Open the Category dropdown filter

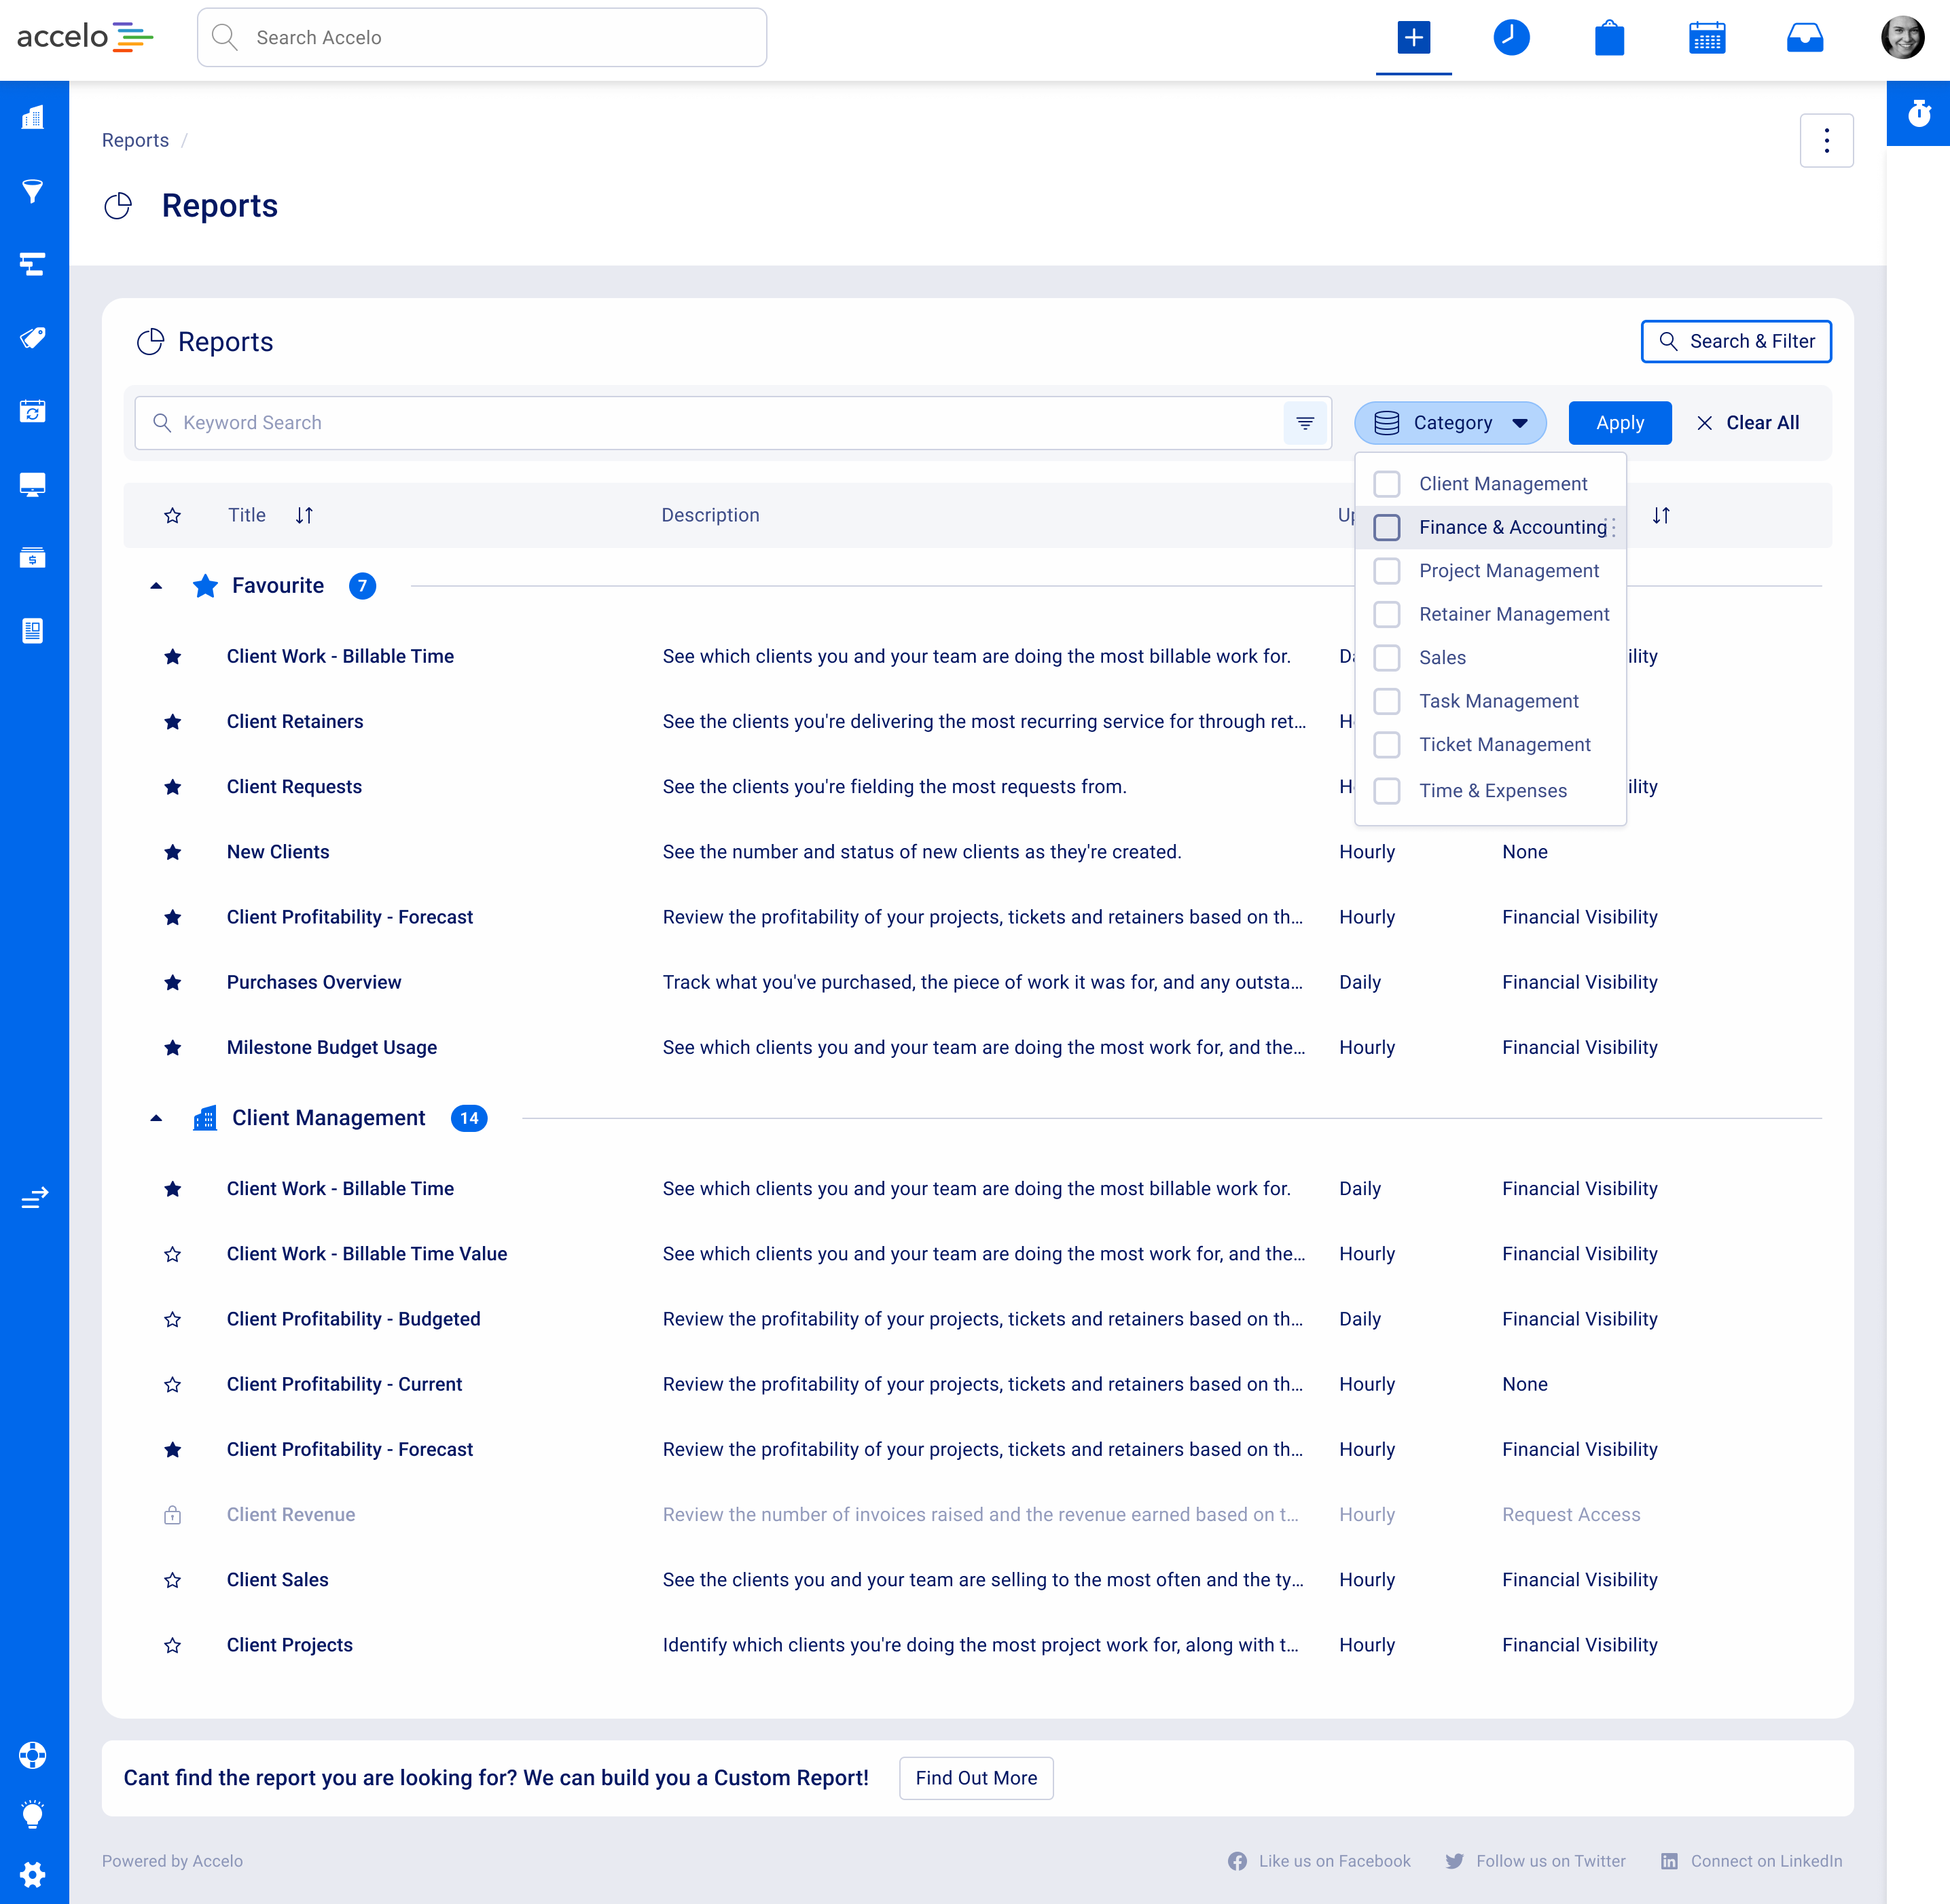[1450, 423]
